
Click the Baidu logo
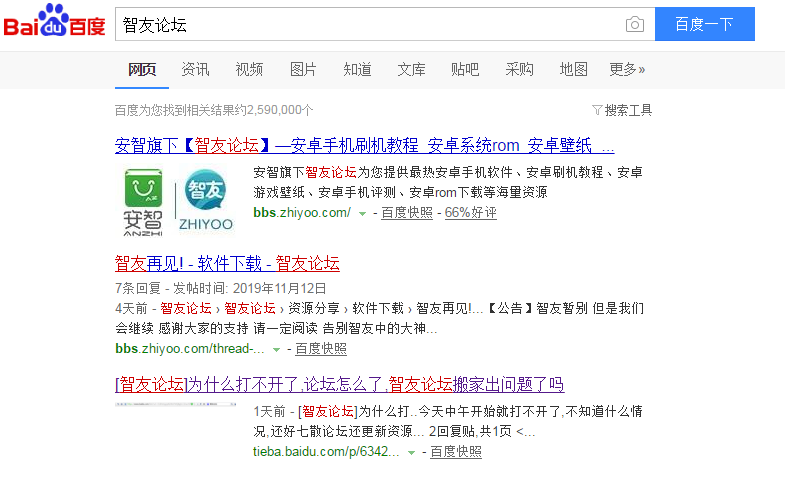pyautogui.click(x=55, y=21)
